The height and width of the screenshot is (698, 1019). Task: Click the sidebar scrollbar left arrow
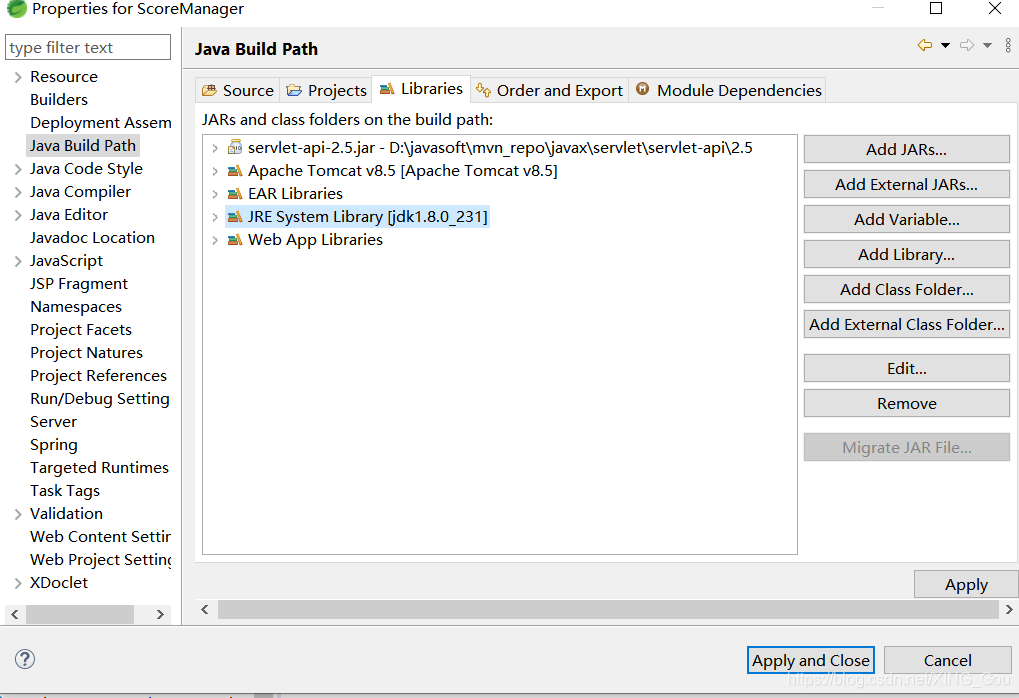click(15, 614)
